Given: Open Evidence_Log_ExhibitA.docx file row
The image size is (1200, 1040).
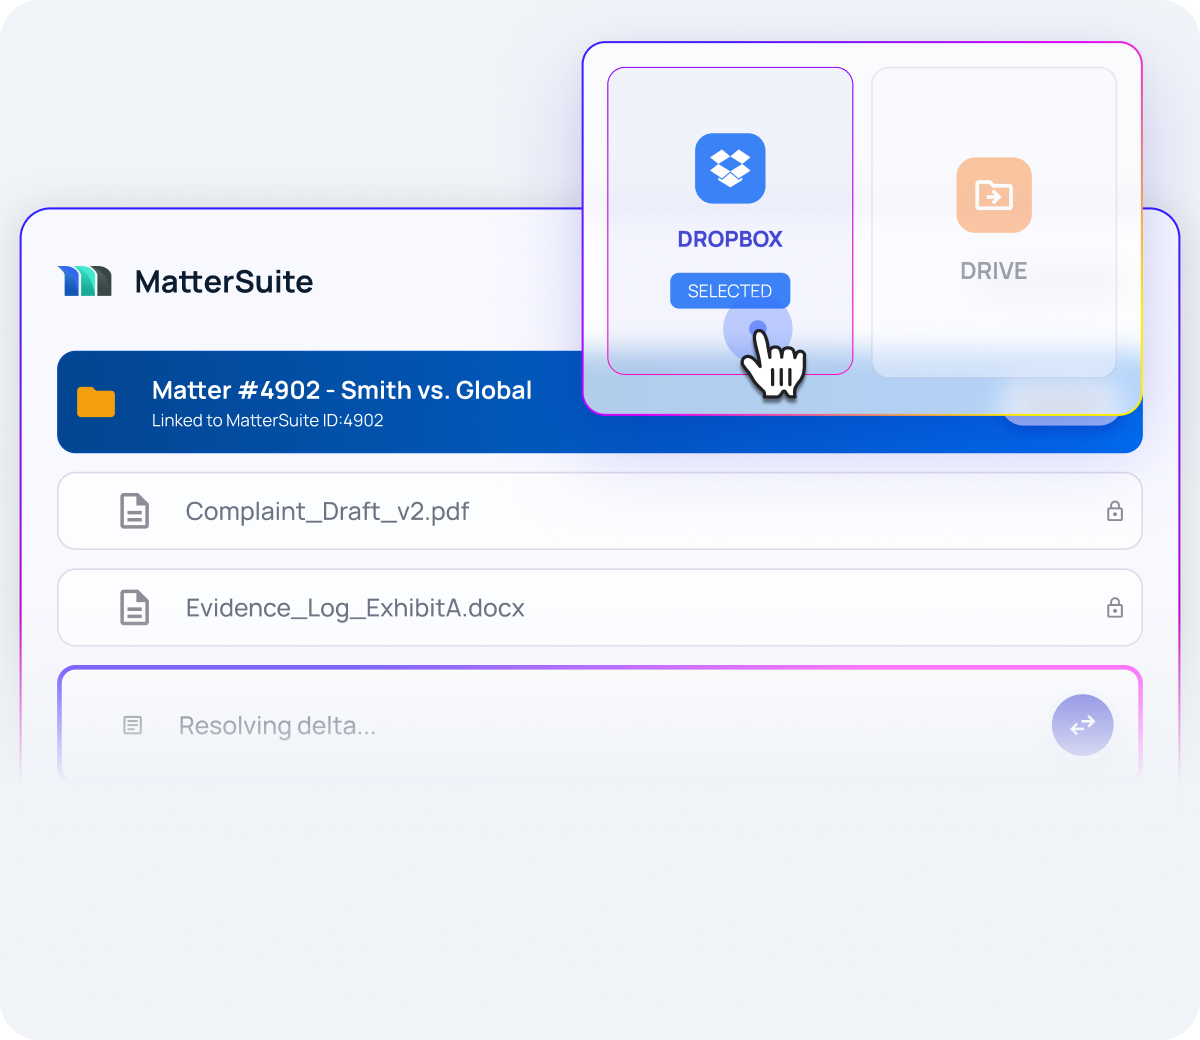Looking at the screenshot, I should (x=600, y=608).
